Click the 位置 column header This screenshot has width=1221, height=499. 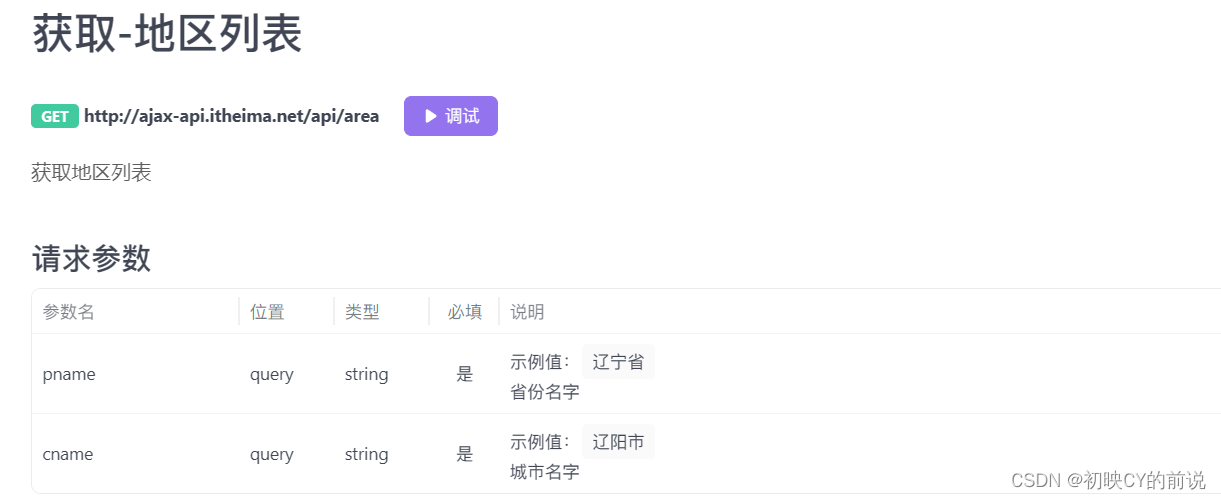(x=268, y=312)
